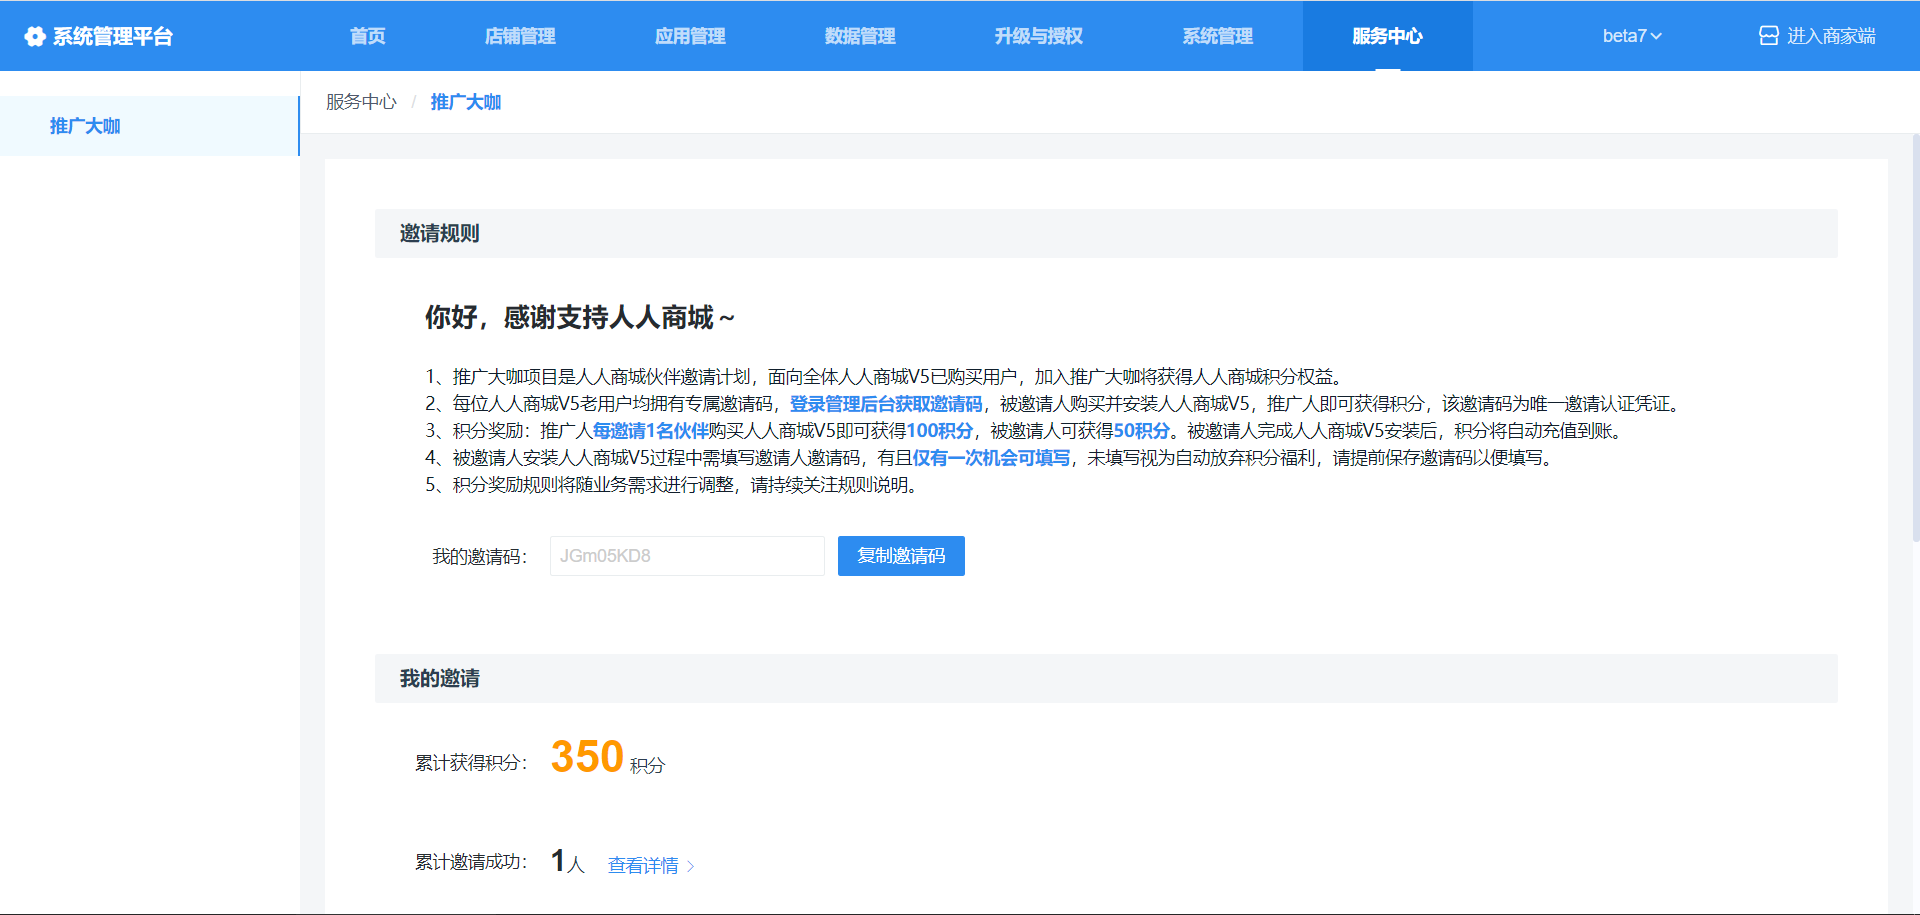Click the 累计获得积分 label
The width and height of the screenshot is (1920, 915).
point(471,763)
